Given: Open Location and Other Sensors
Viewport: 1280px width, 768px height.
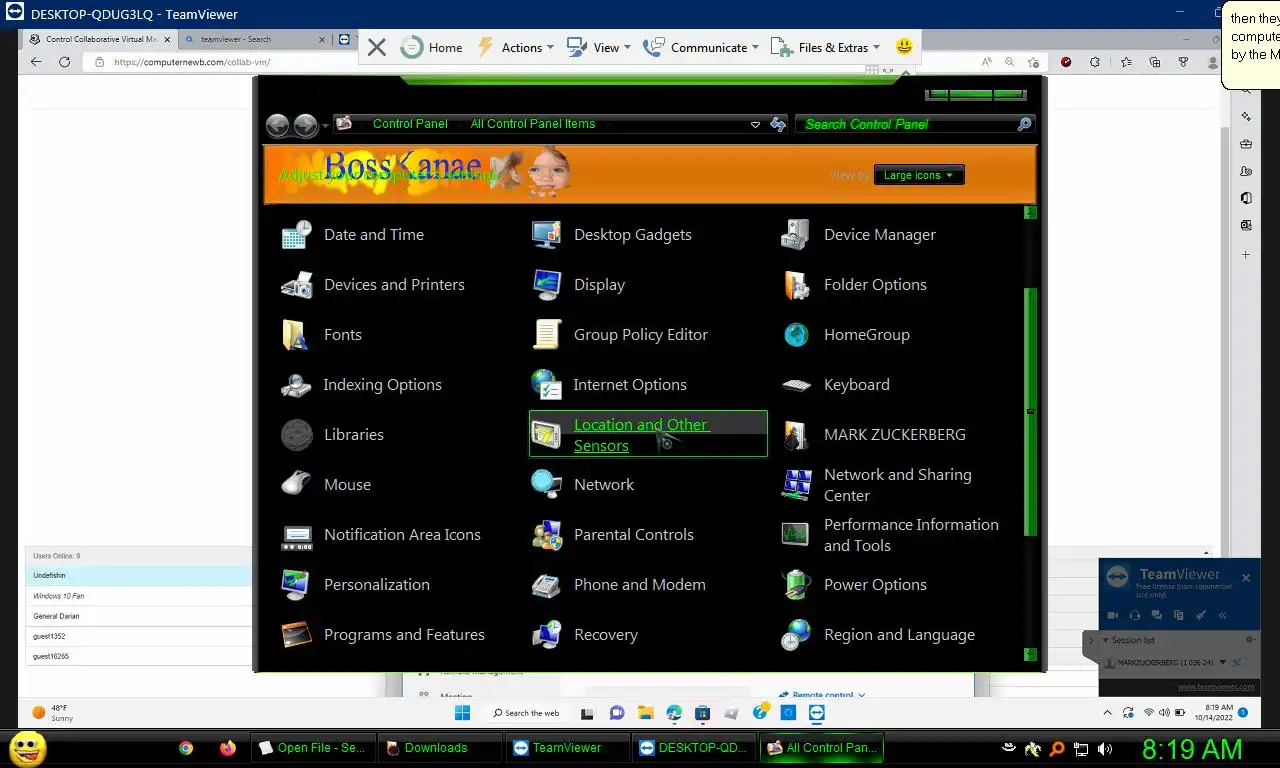Looking at the screenshot, I should click(648, 434).
